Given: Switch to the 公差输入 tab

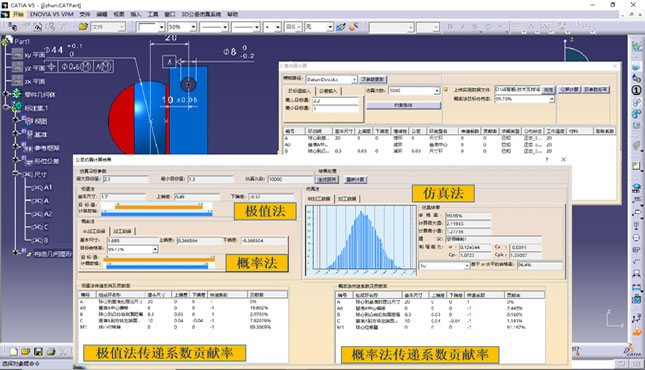Looking at the screenshot, I should [x=328, y=91].
